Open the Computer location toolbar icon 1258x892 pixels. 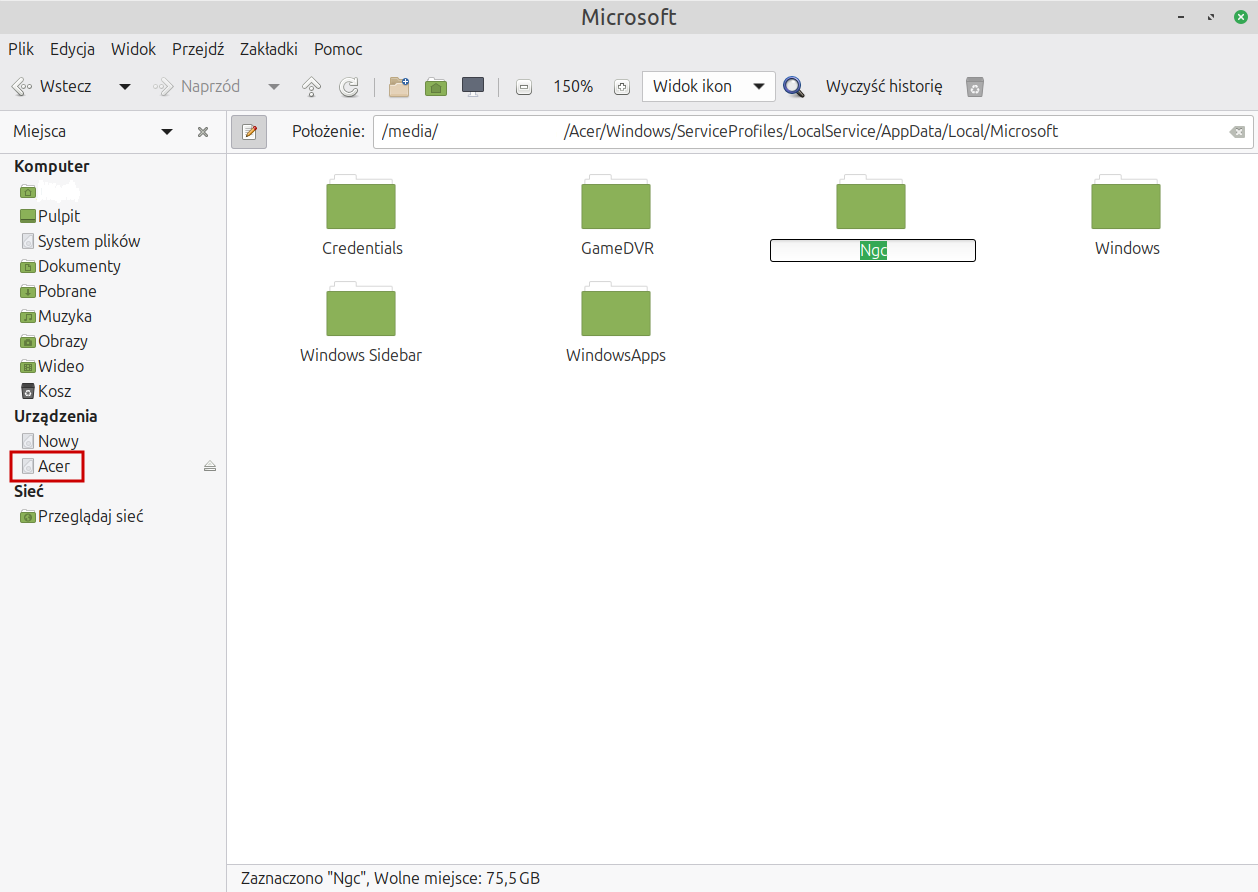click(473, 87)
